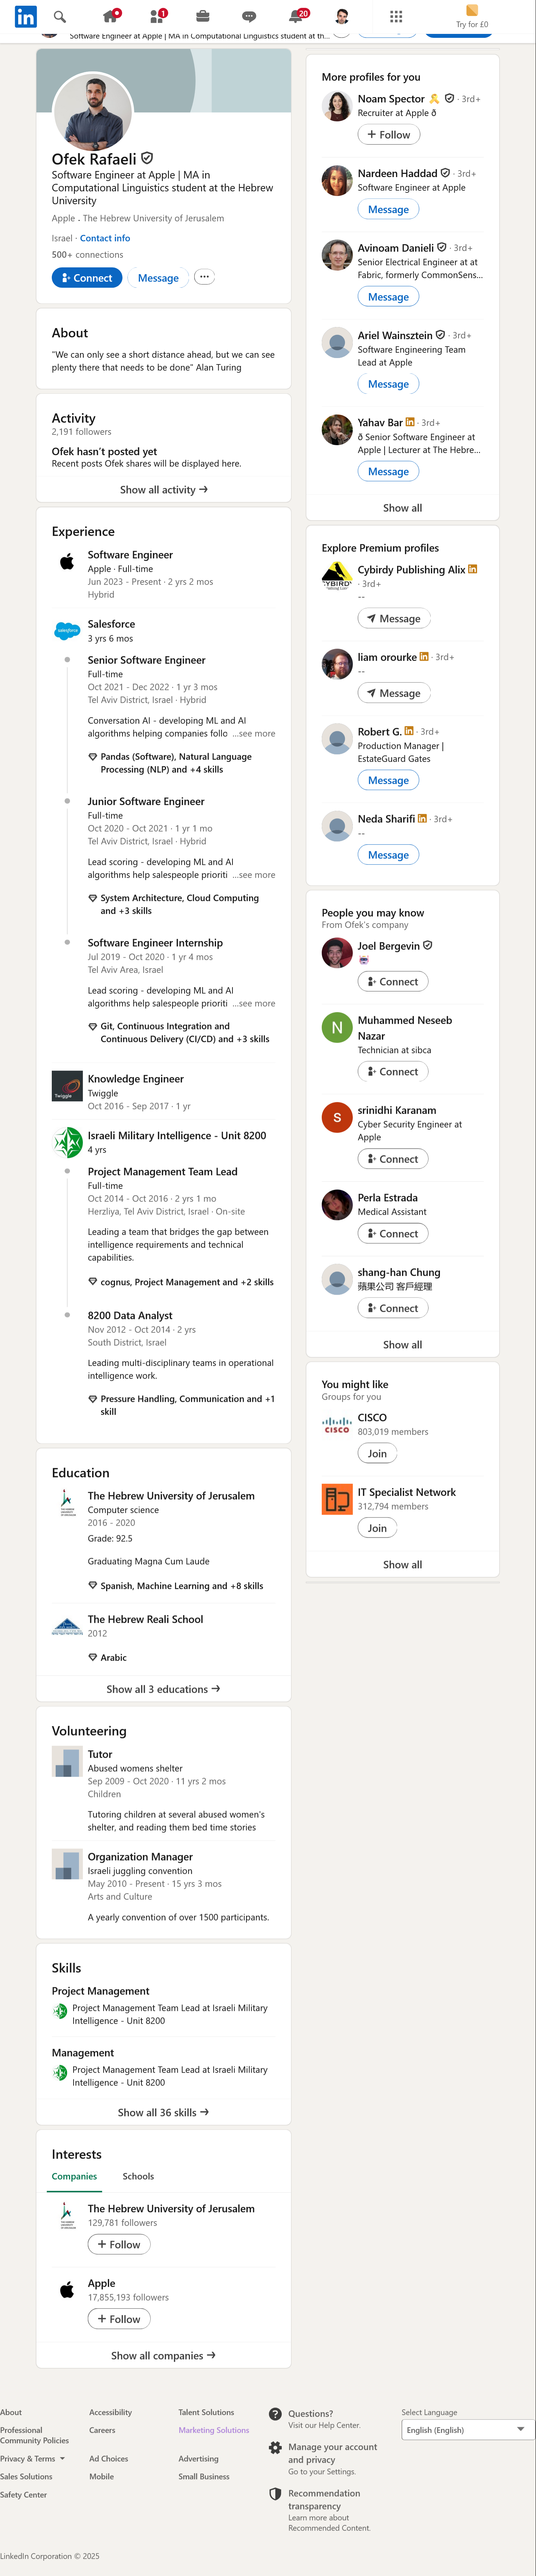This screenshot has width=536, height=2576.
Task: Open Hebrew University logo in Education
Action: pyautogui.click(x=67, y=1503)
